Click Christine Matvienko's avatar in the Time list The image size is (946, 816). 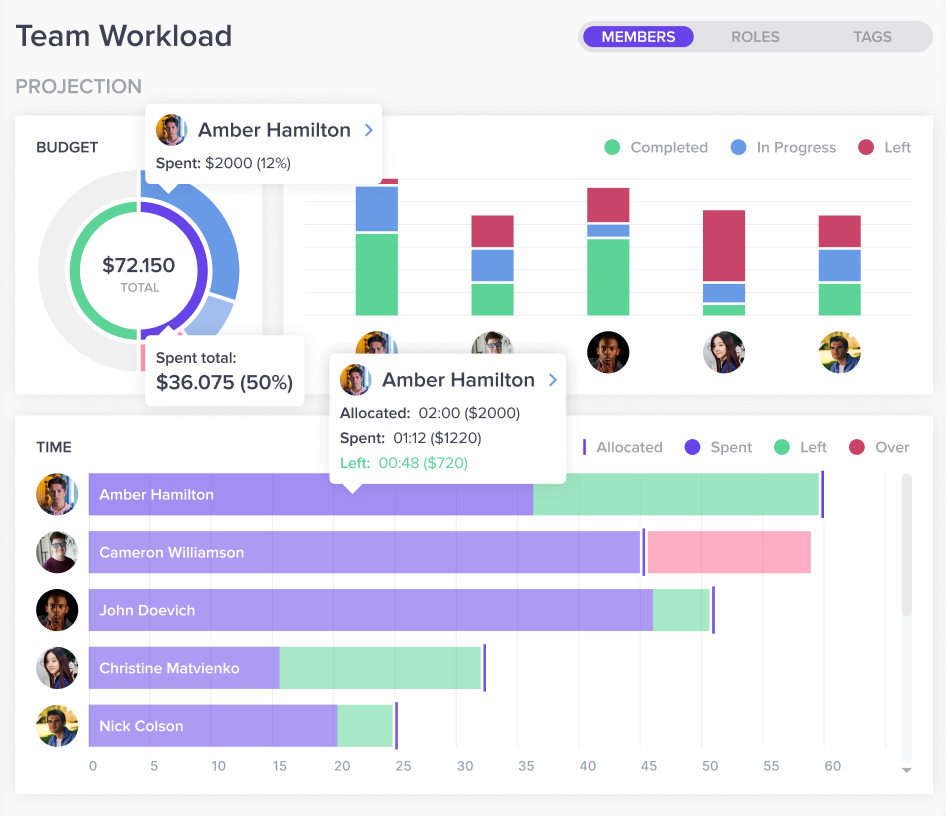pos(57,668)
